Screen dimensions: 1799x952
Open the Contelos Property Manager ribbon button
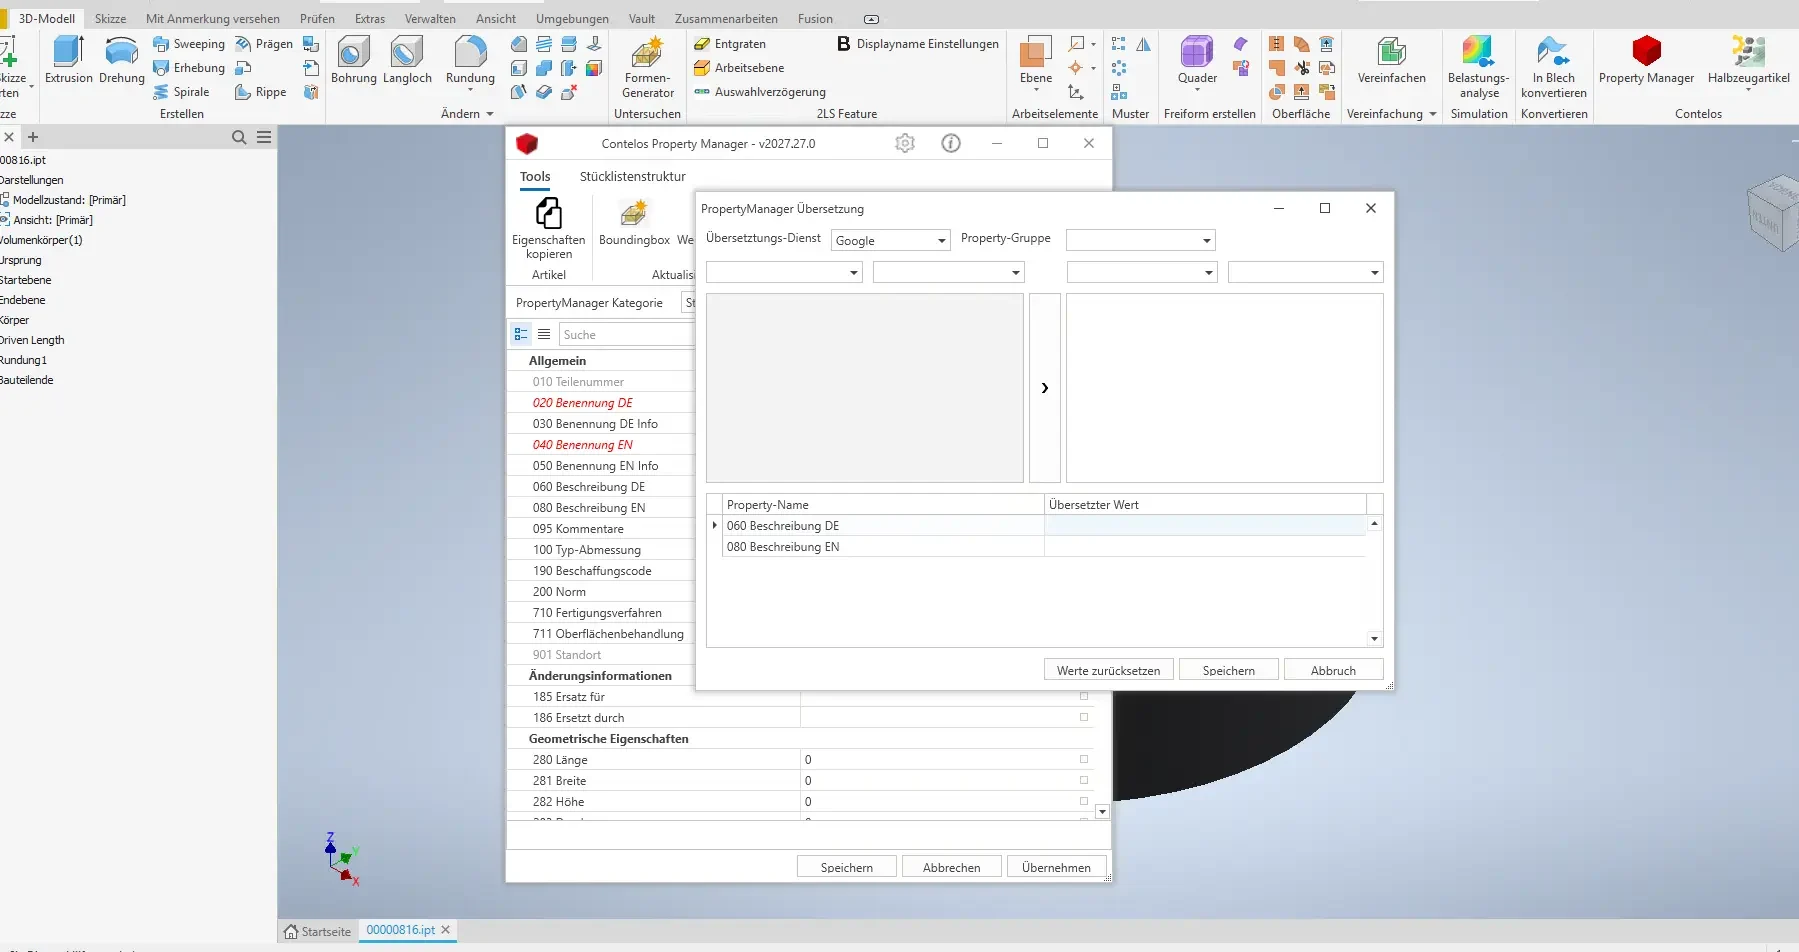click(1646, 60)
